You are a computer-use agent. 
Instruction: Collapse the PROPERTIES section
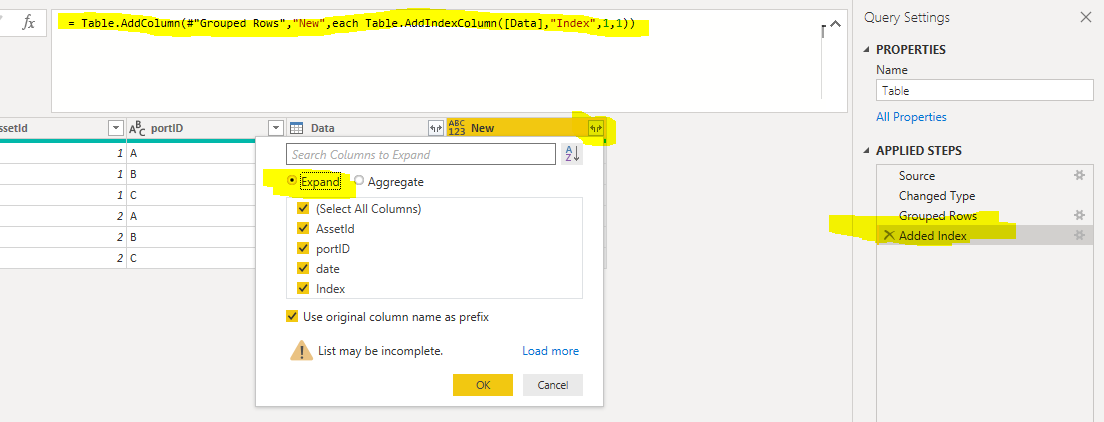click(x=866, y=50)
